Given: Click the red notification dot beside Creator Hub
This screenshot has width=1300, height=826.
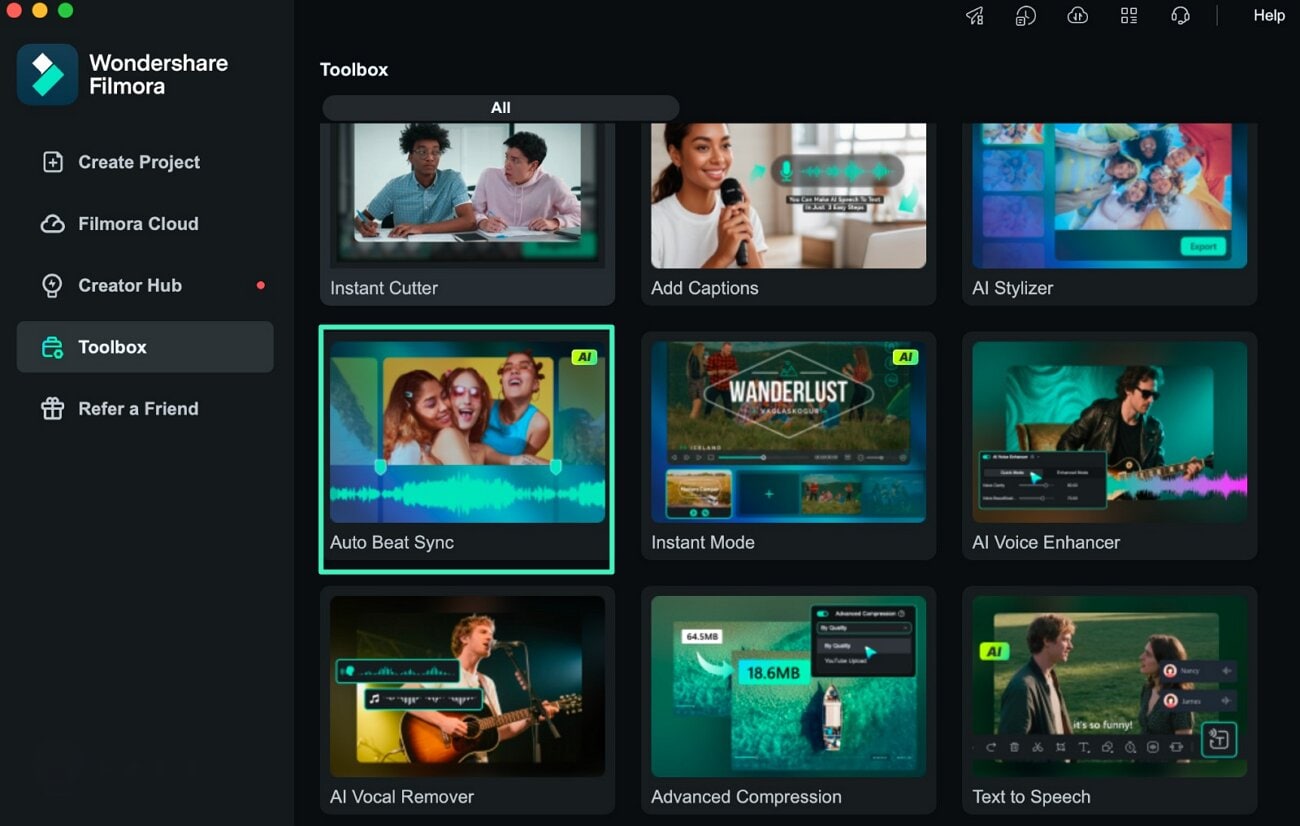Looking at the screenshot, I should [x=260, y=285].
